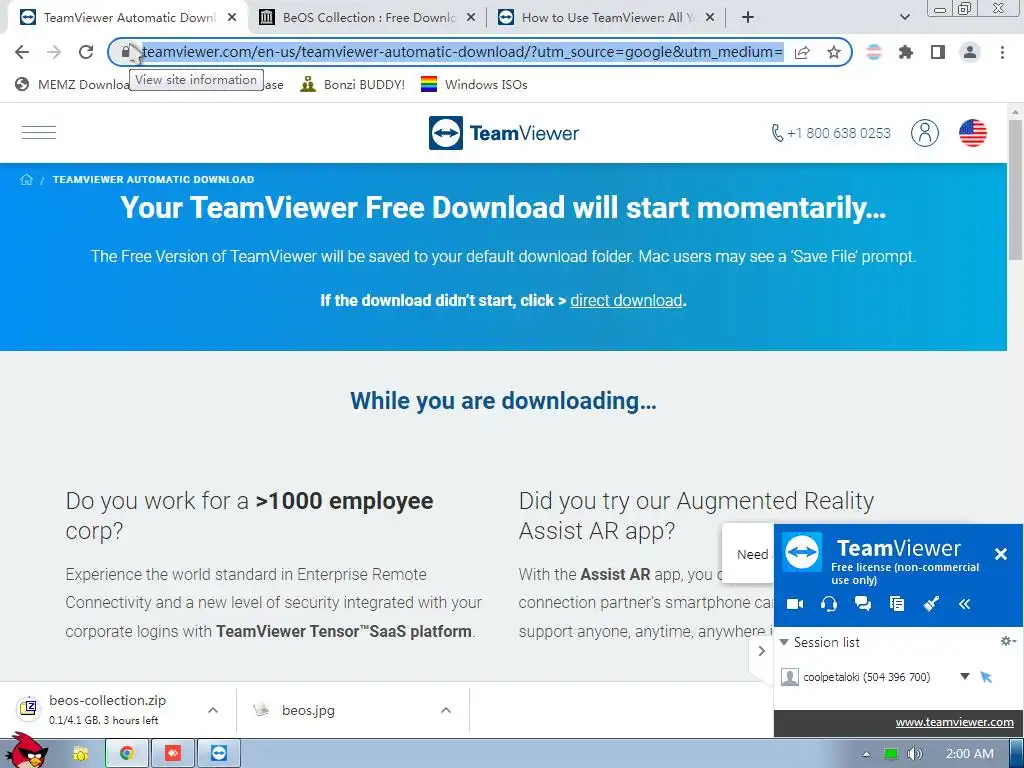This screenshot has width=1024, height=768.
Task: Collapse the Session list triangle
Action: tap(784, 642)
